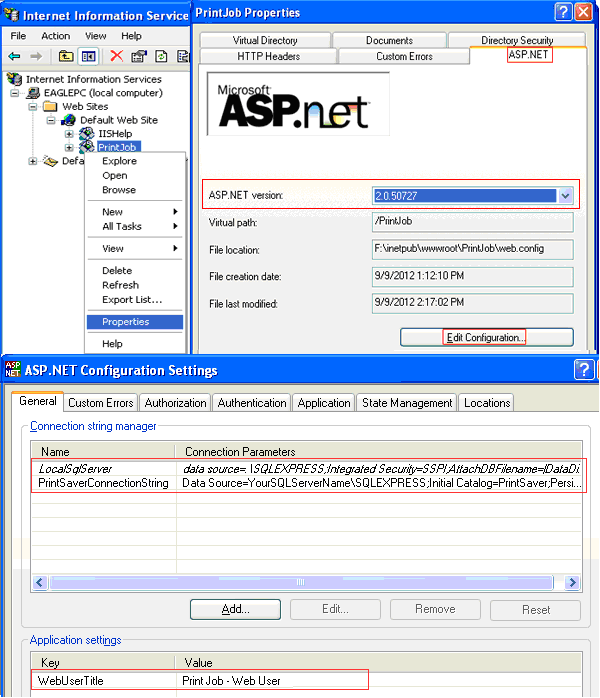The image size is (600, 698).
Task: Click the Internet Information Services root node icon
Action: tap(14, 79)
